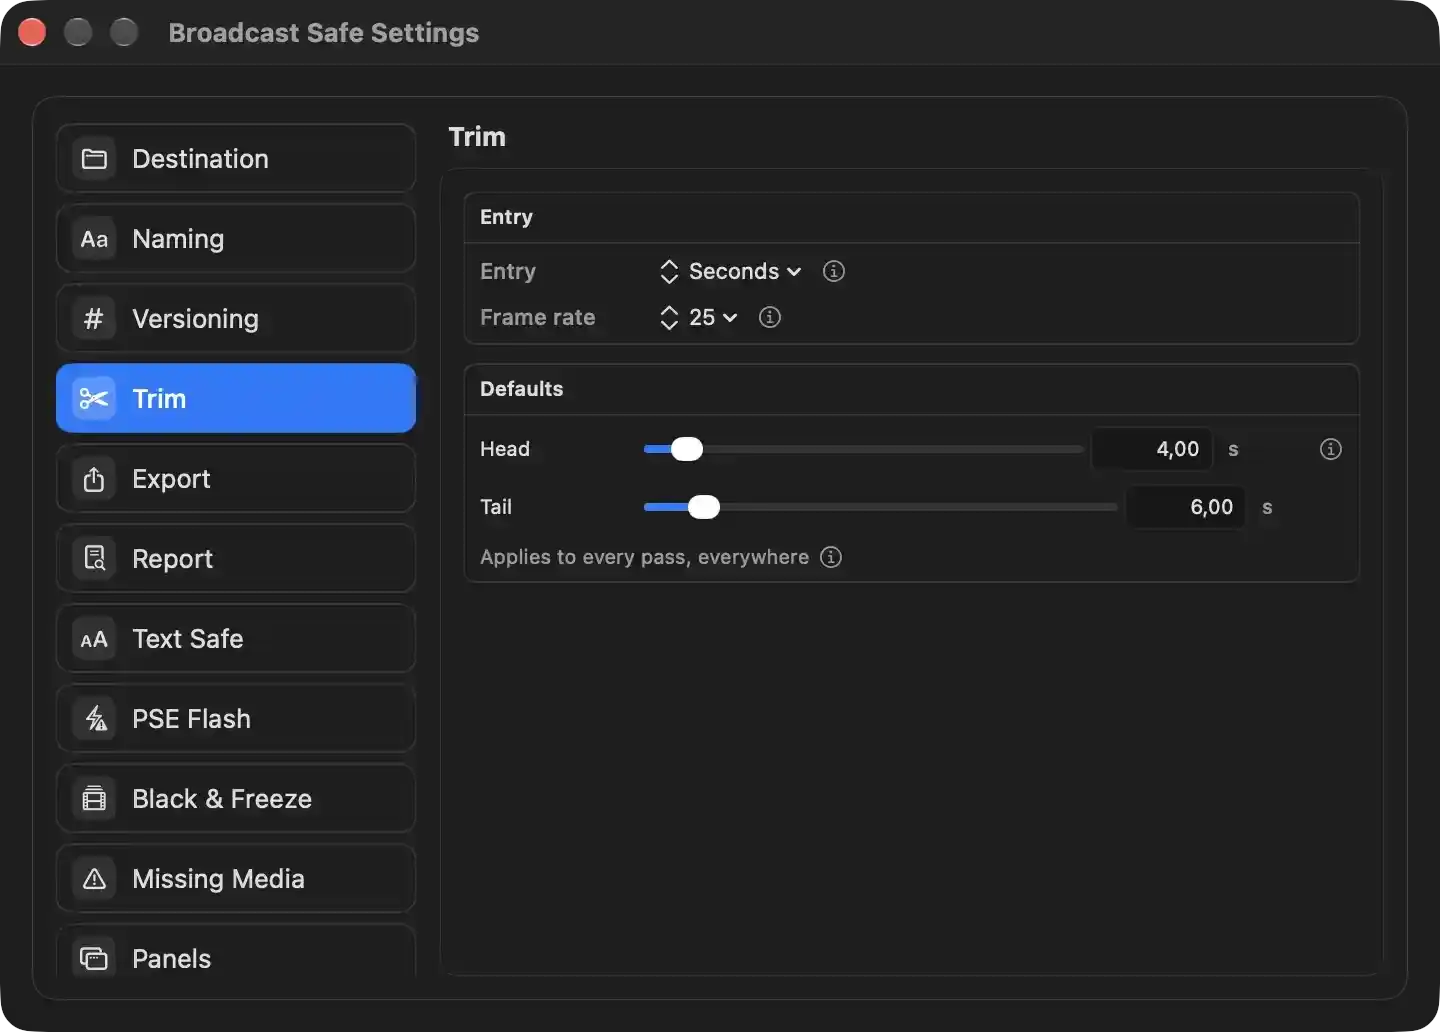
Task: Show info for the Entry Seconds setting
Action: tap(833, 271)
